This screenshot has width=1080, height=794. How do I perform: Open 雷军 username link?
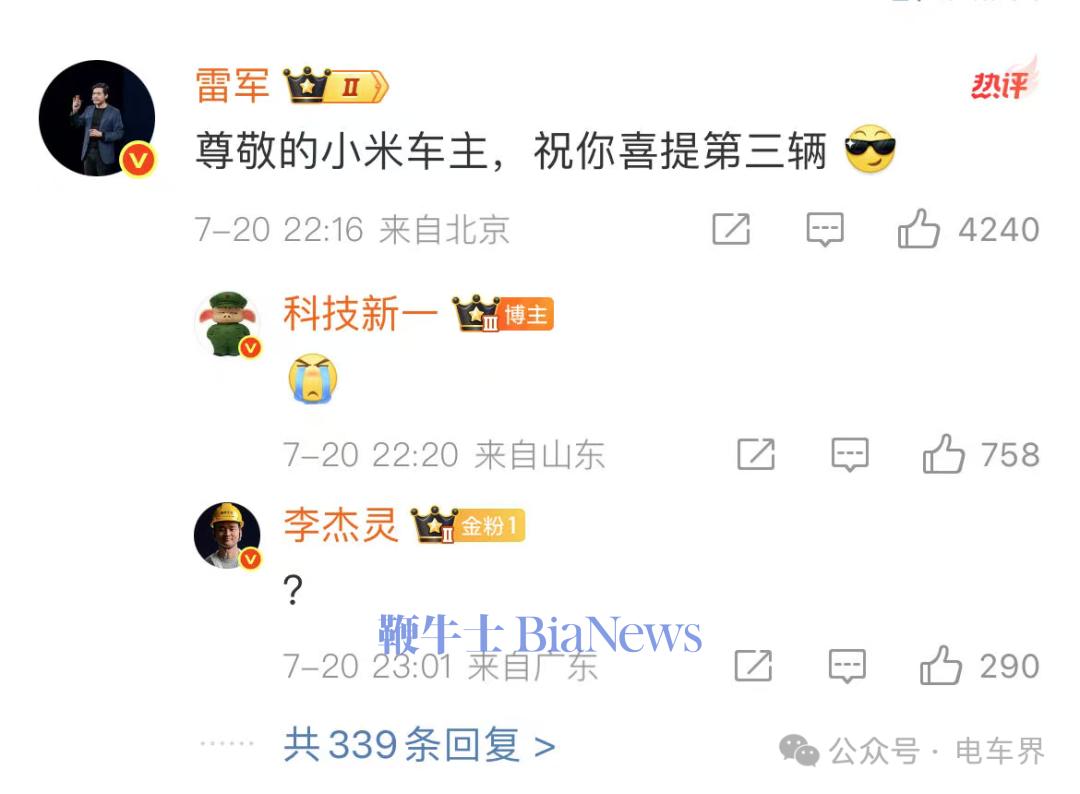coord(232,86)
